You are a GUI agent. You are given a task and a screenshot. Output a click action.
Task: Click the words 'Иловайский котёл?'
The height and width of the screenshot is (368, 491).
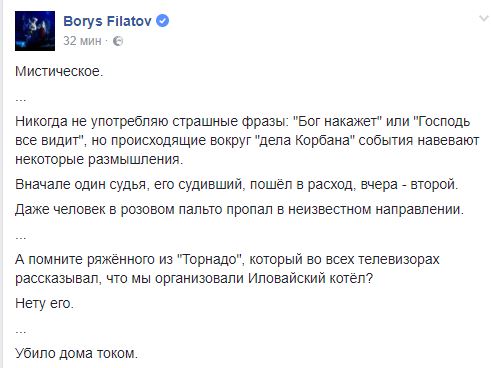(x=310, y=278)
